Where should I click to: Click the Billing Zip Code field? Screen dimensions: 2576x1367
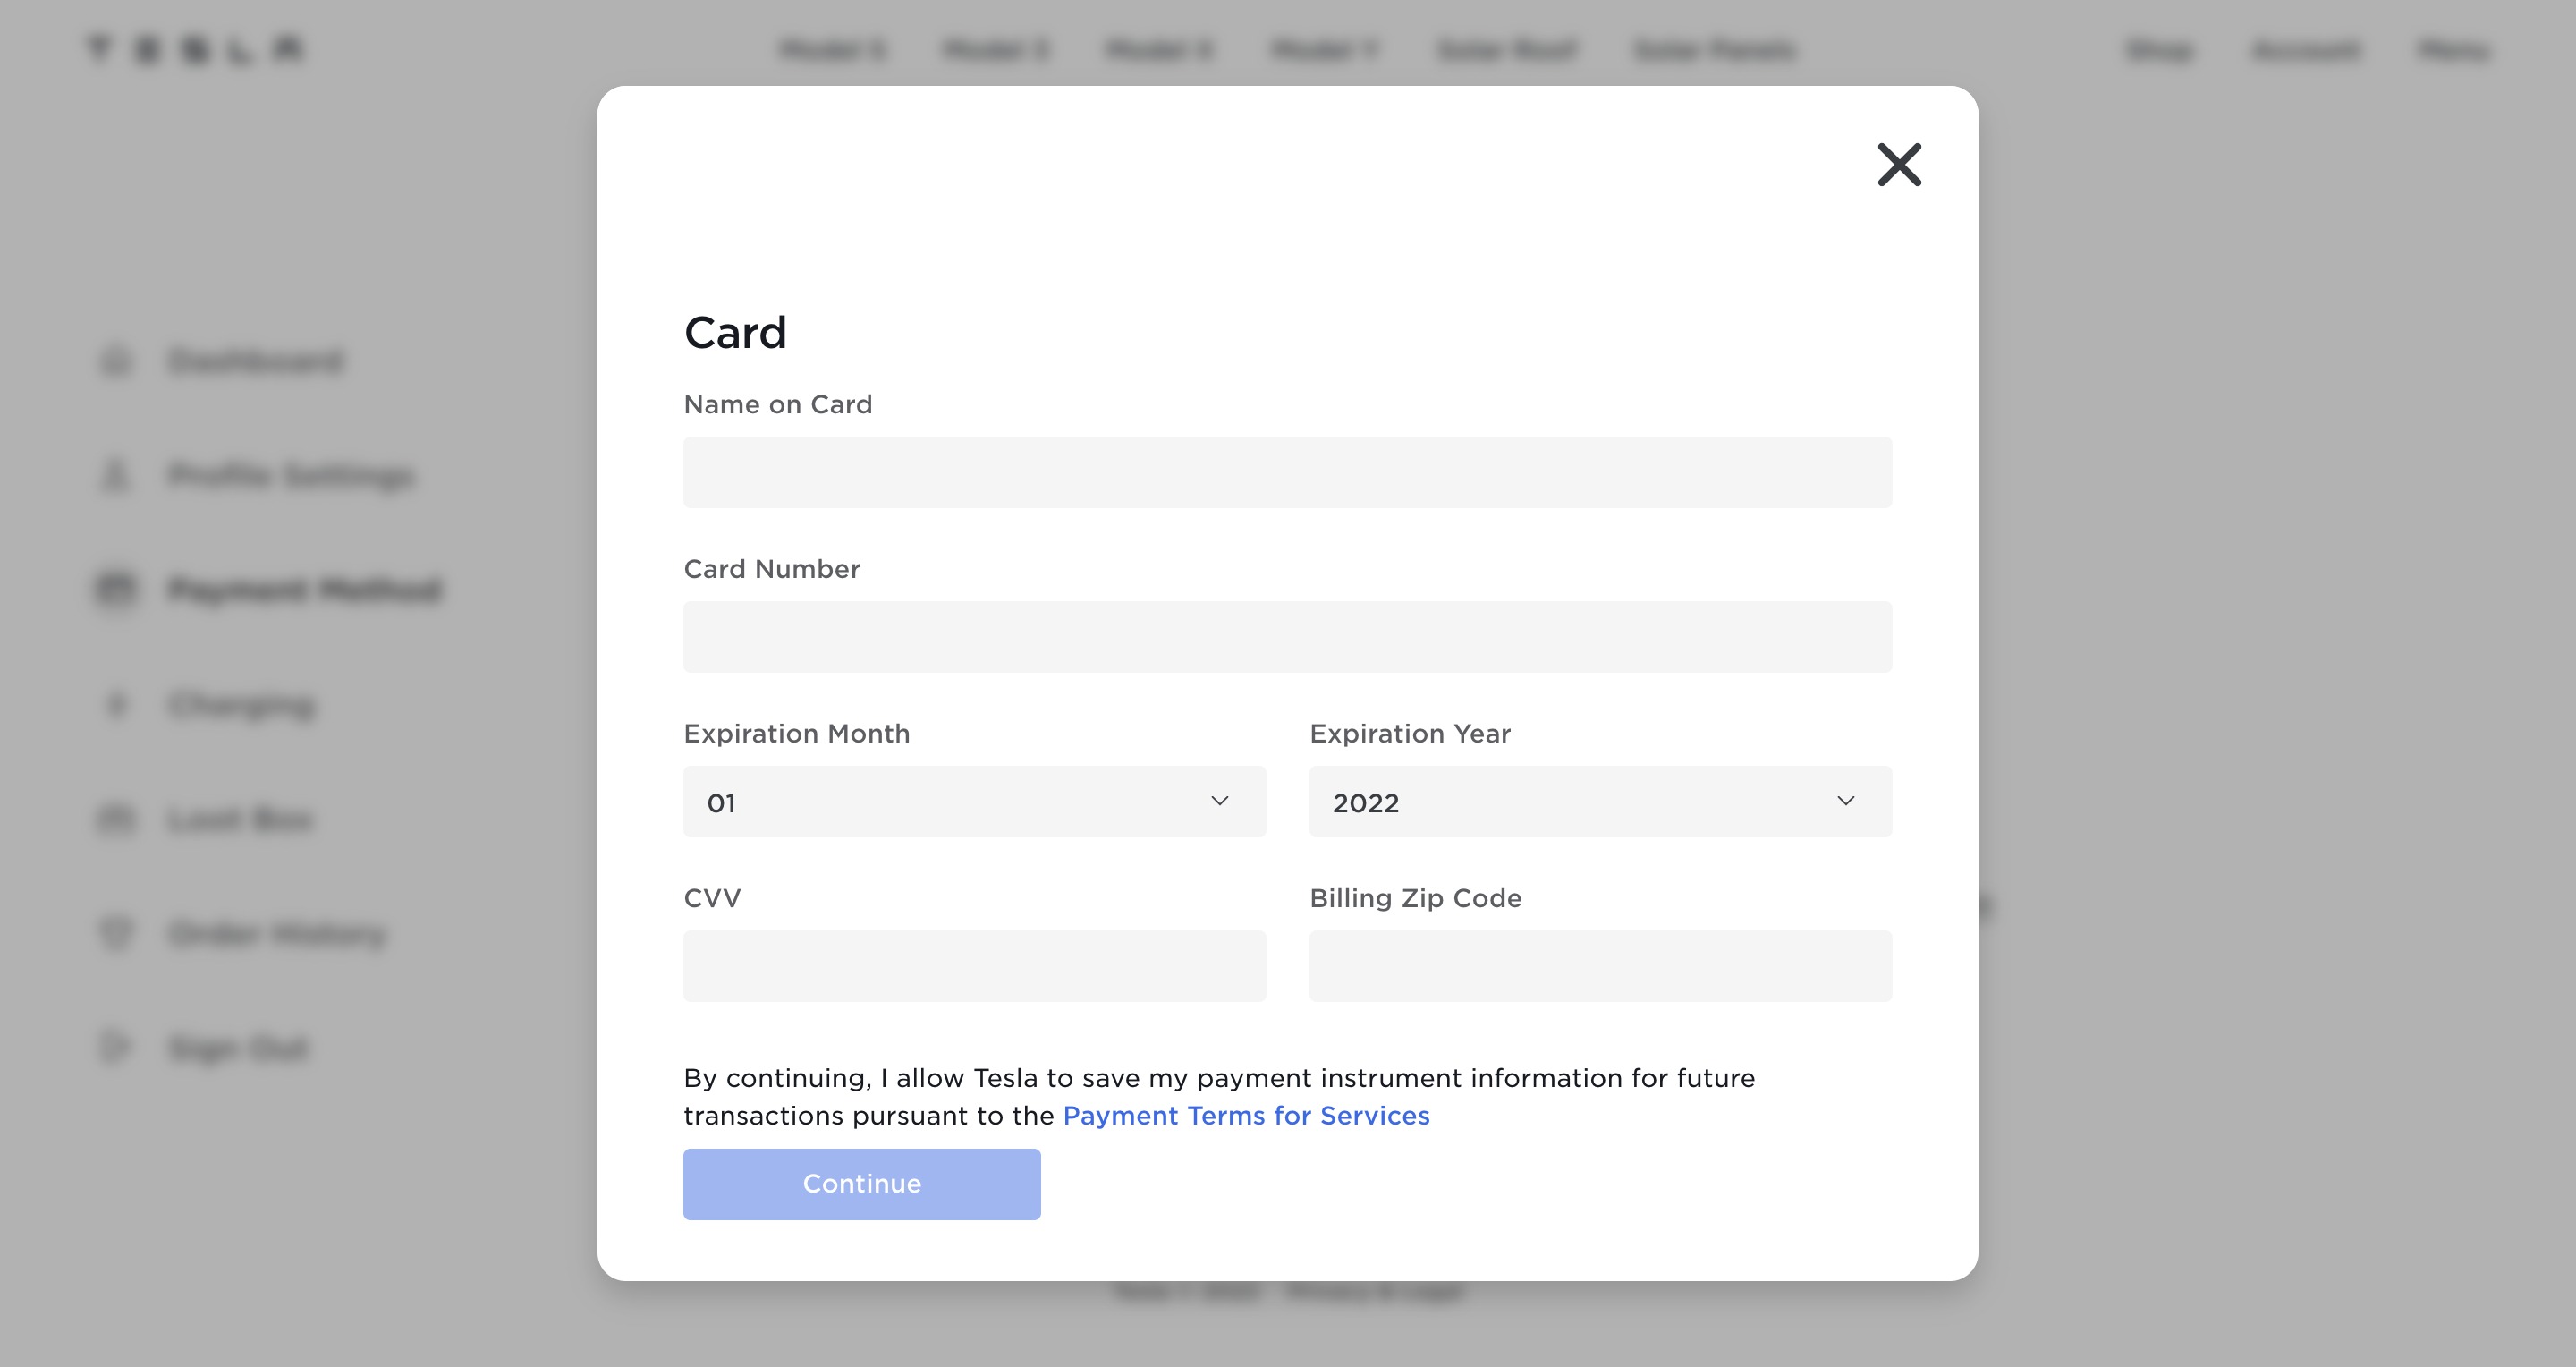(x=1600, y=966)
